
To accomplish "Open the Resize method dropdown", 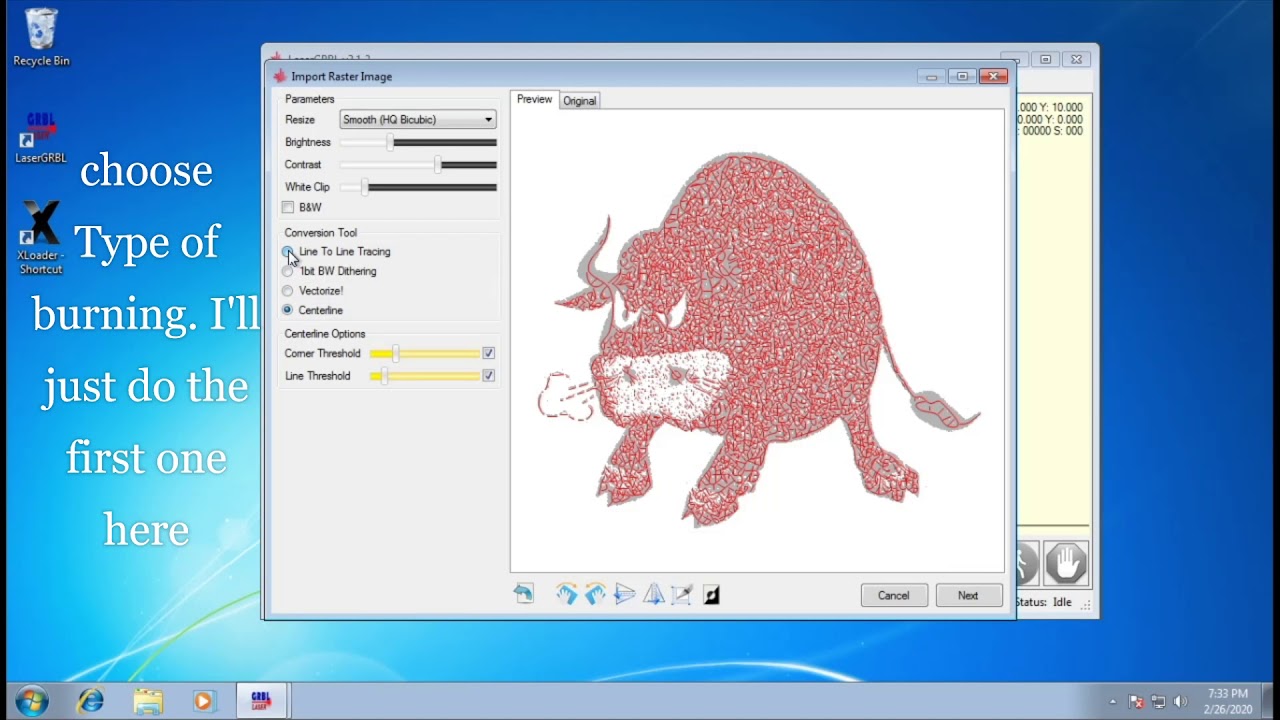I will click(418, 120).
